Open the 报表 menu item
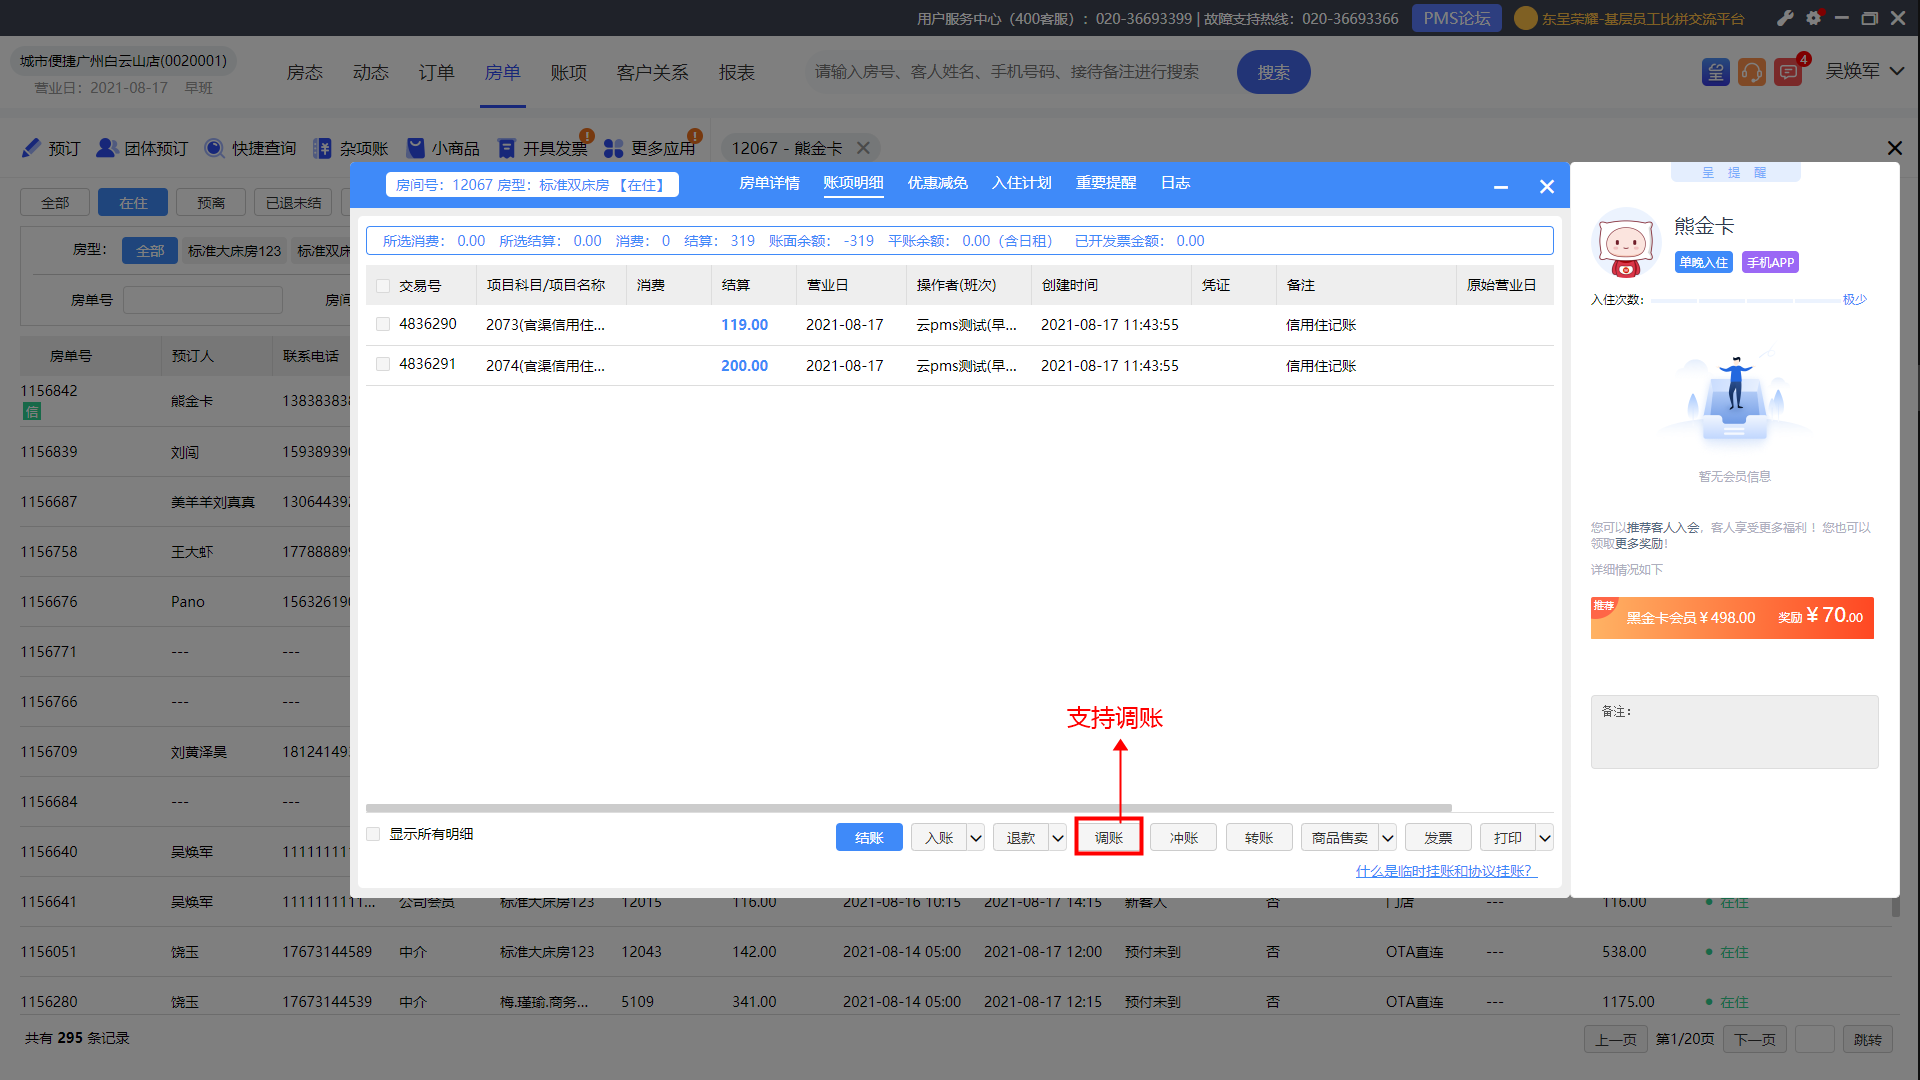Image resolution: width=1920 pixels, height=1080 pixels. (736, 72)
